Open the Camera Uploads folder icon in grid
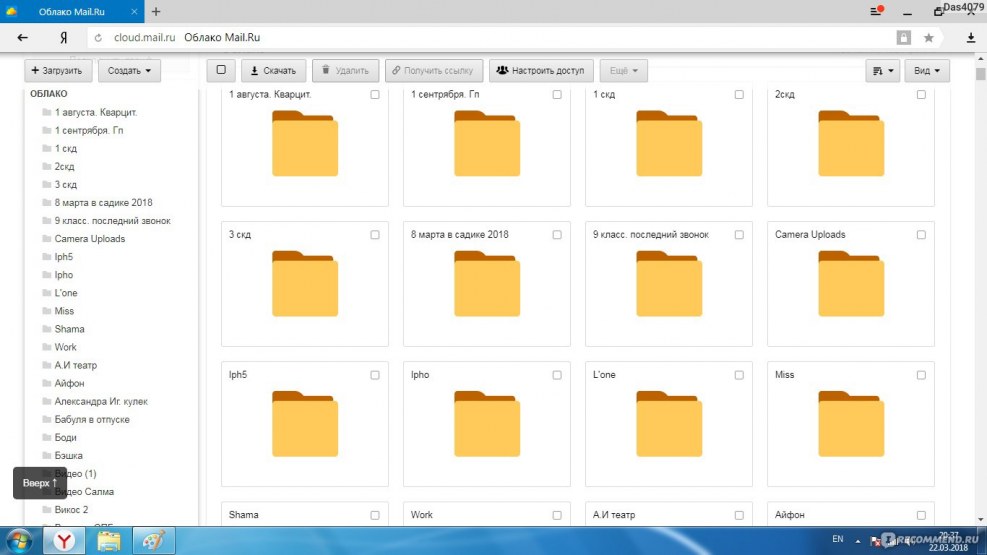 tap(850, 284)
